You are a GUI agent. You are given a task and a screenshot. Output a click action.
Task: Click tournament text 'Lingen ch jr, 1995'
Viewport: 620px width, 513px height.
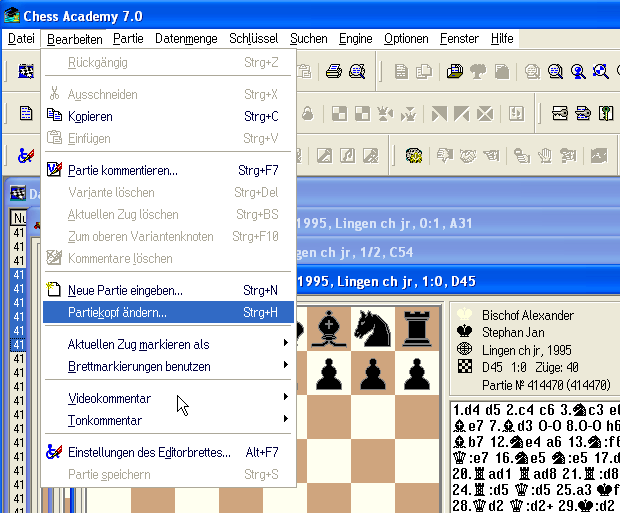(526, 350)
